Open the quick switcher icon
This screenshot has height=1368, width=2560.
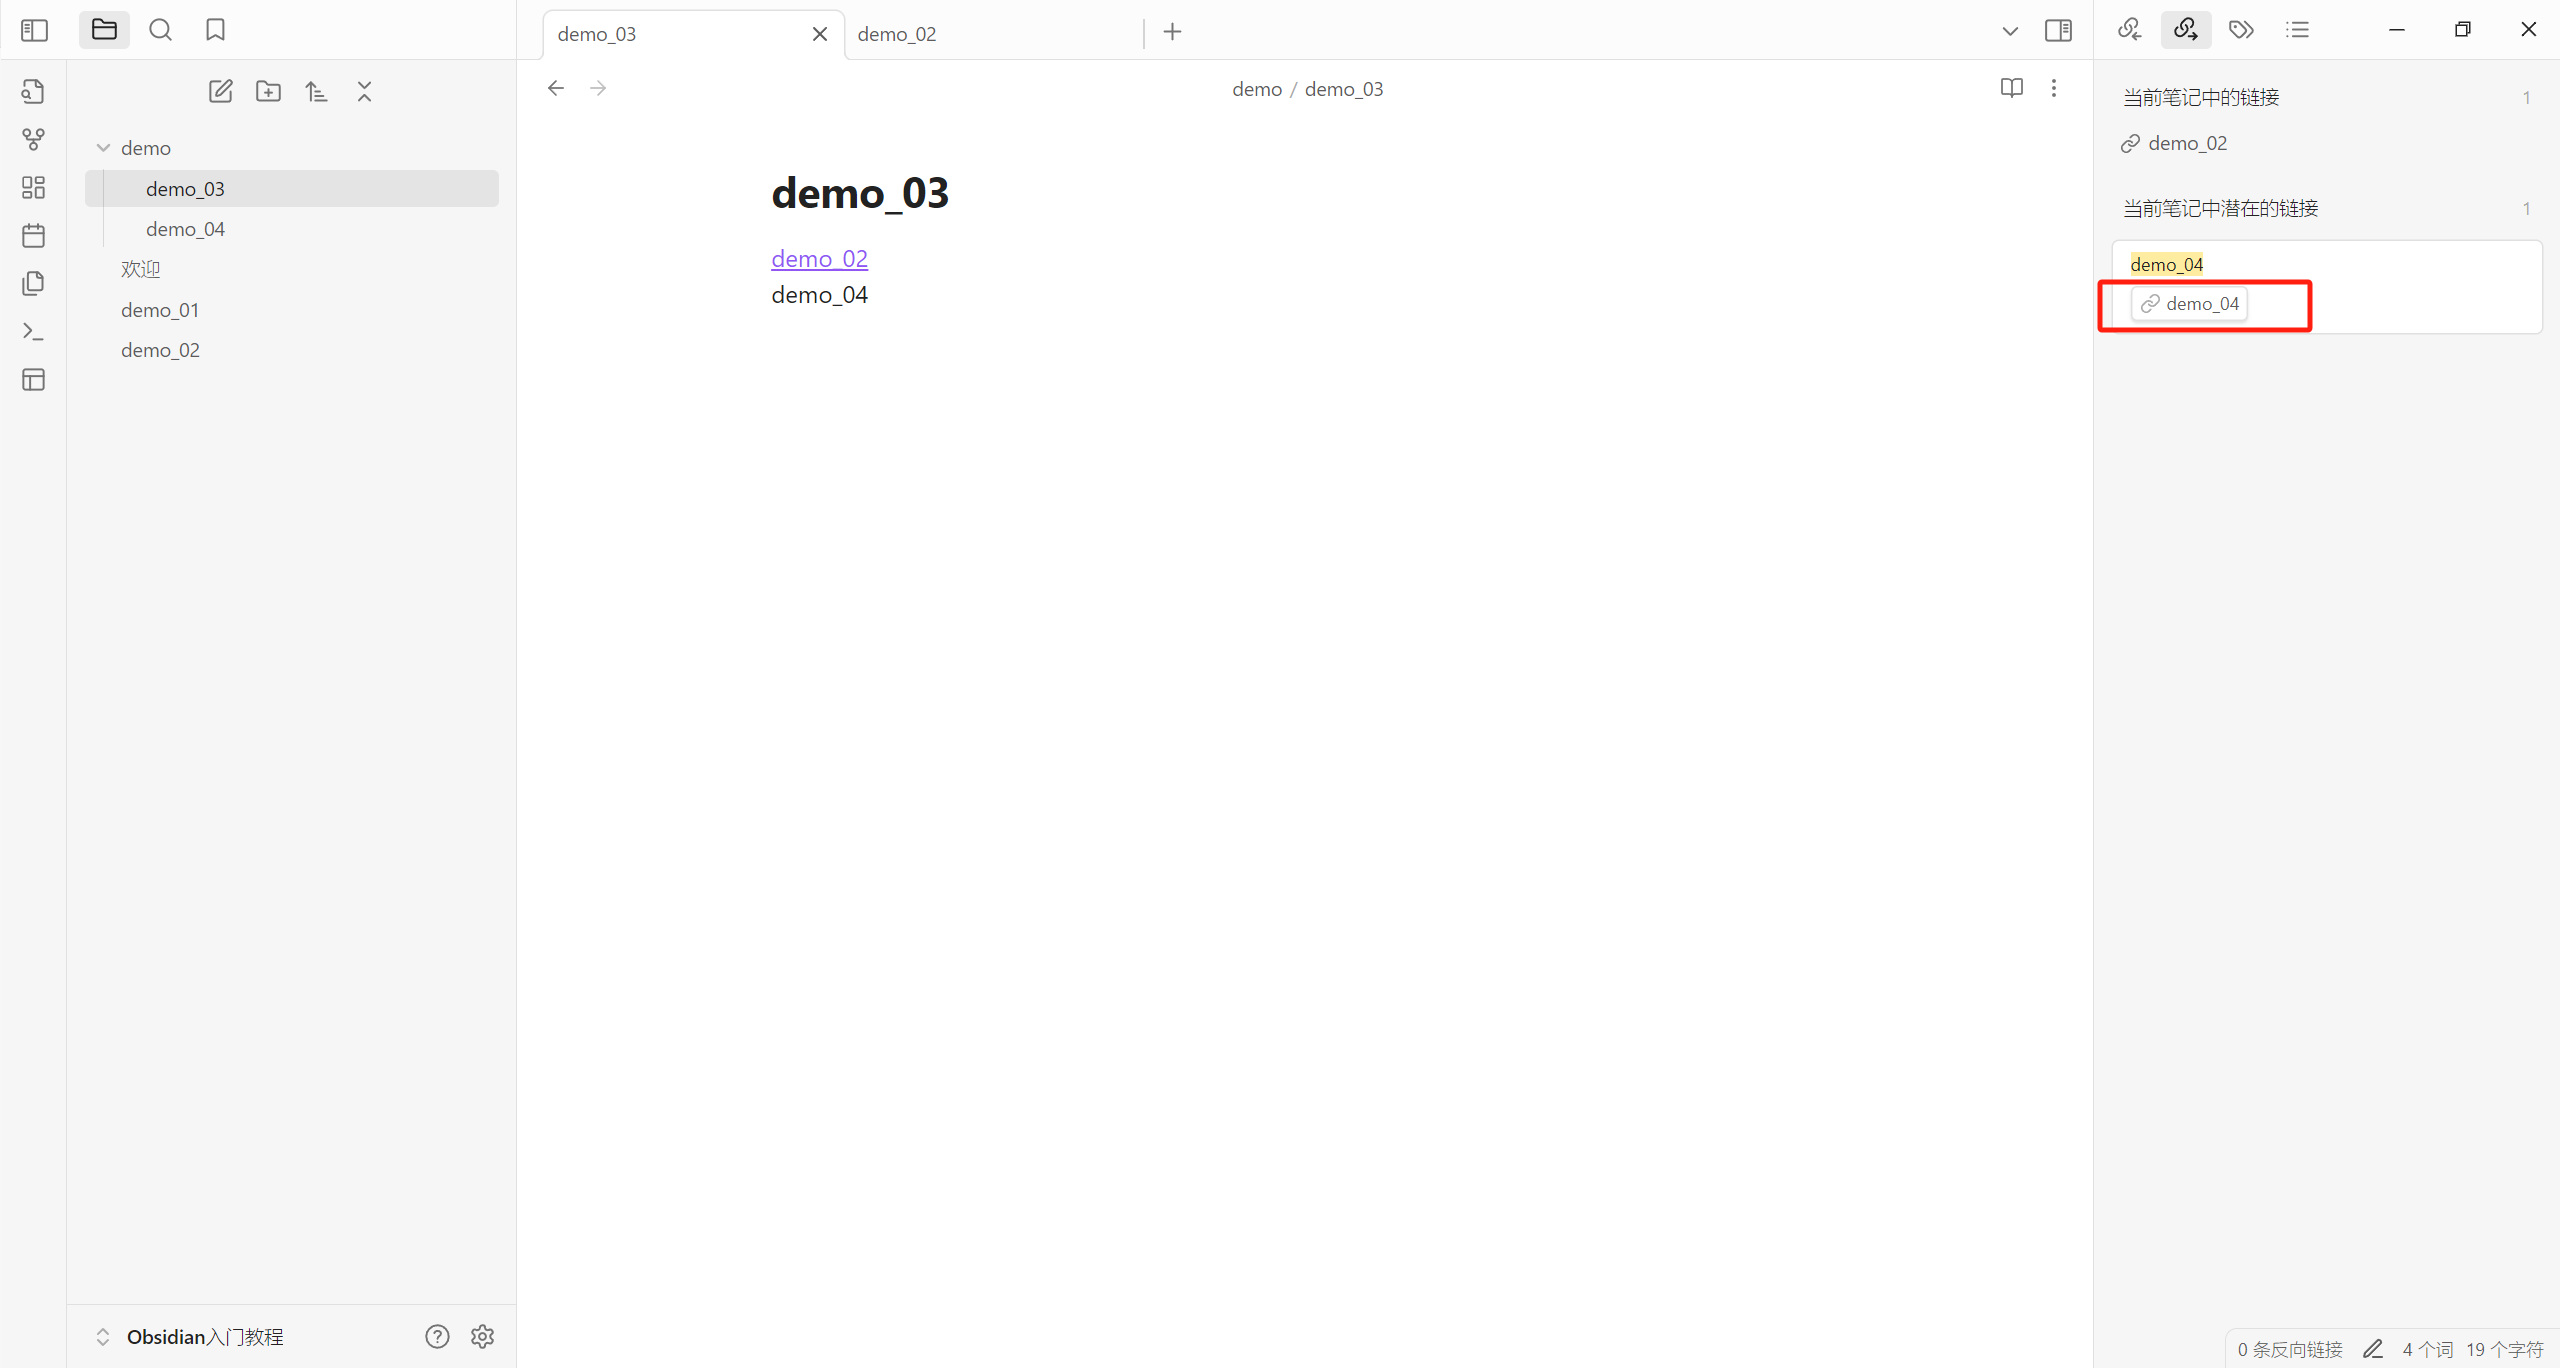(x=33, y=91)
